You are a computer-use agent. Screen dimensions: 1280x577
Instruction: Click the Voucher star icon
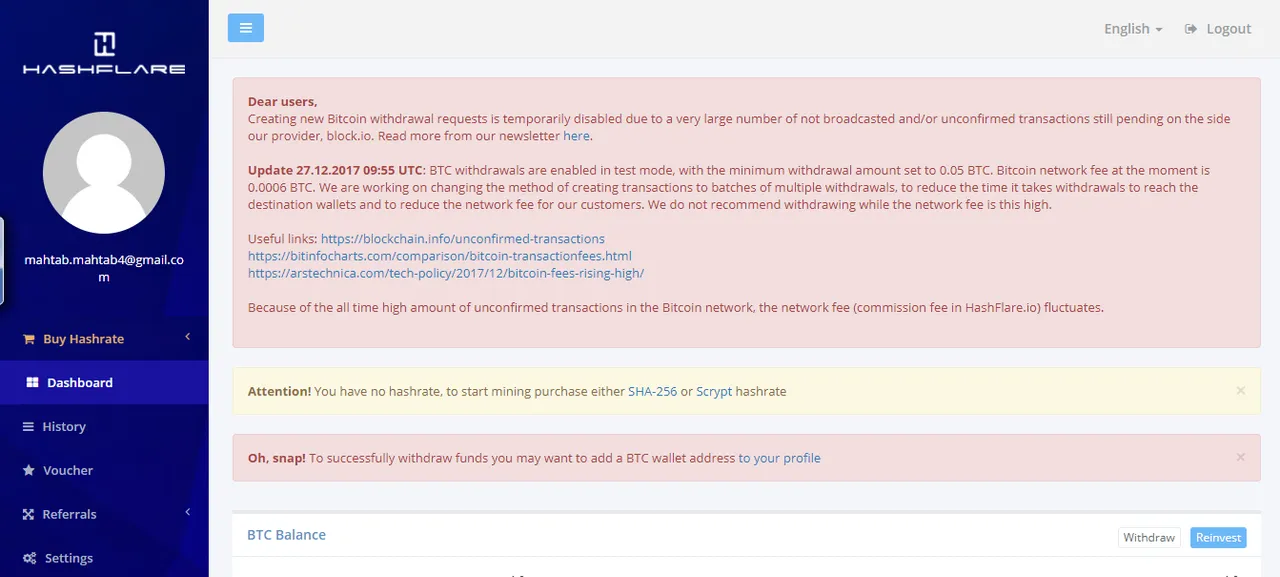[29, 471]
